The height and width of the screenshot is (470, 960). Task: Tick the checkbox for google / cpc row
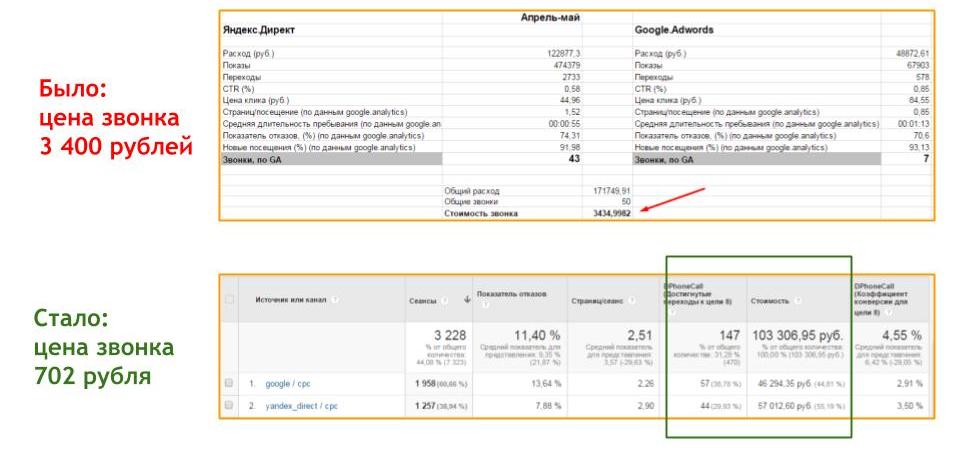231,382
